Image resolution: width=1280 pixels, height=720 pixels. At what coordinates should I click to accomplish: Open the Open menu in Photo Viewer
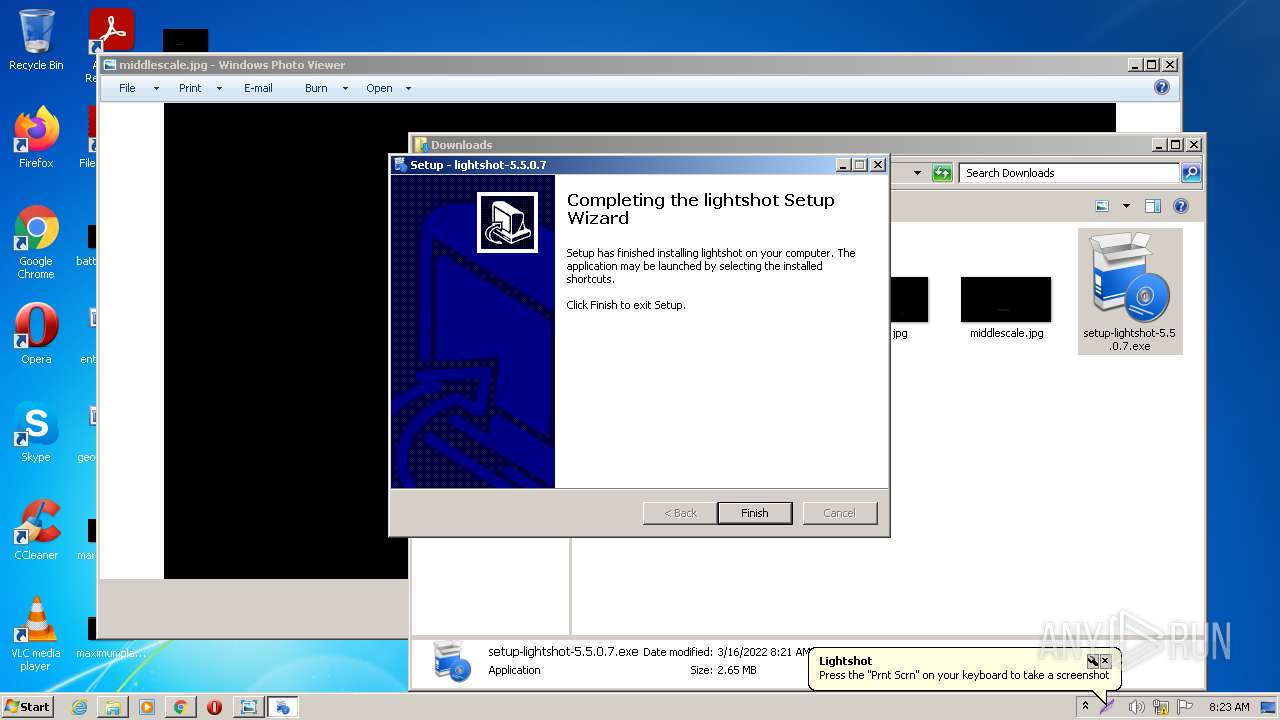379,88
